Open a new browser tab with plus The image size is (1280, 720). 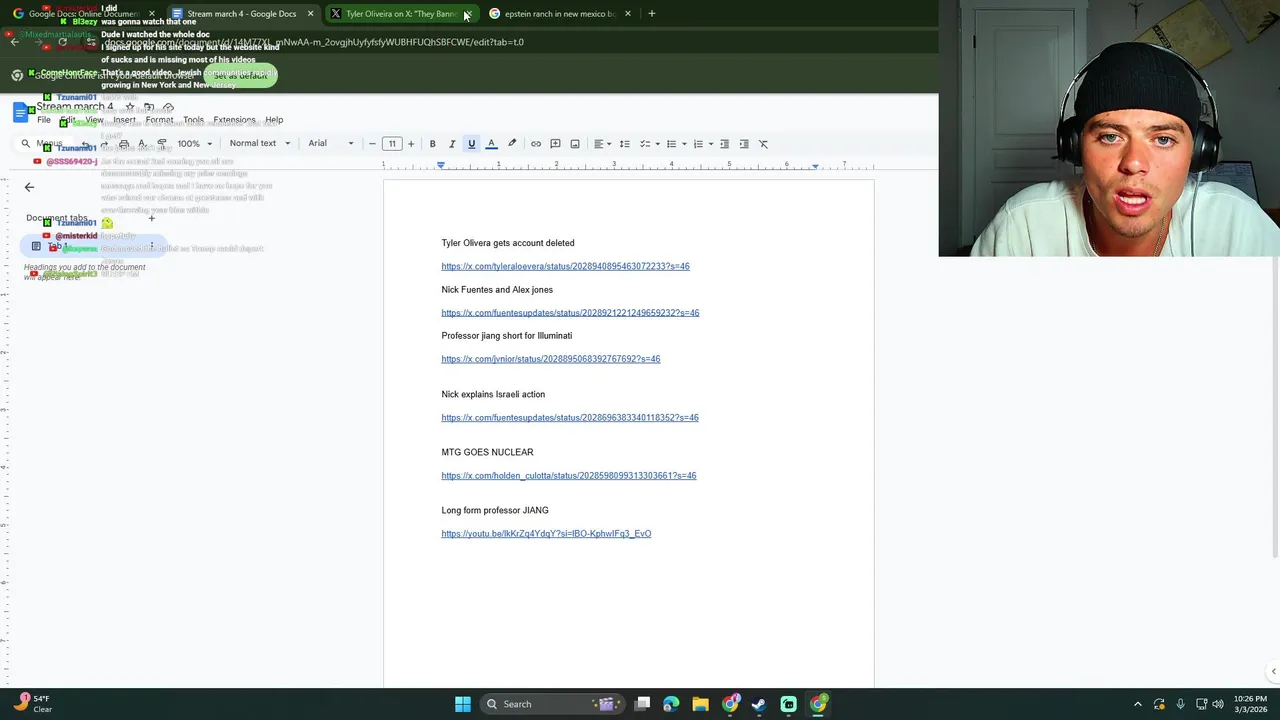(651, 14)
